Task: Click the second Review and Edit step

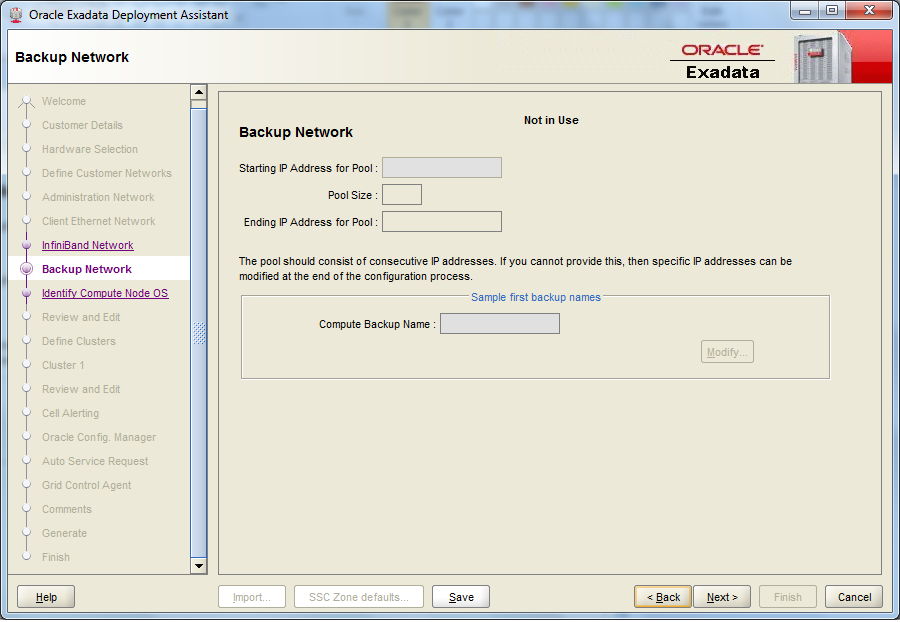Action: point(81,390)
